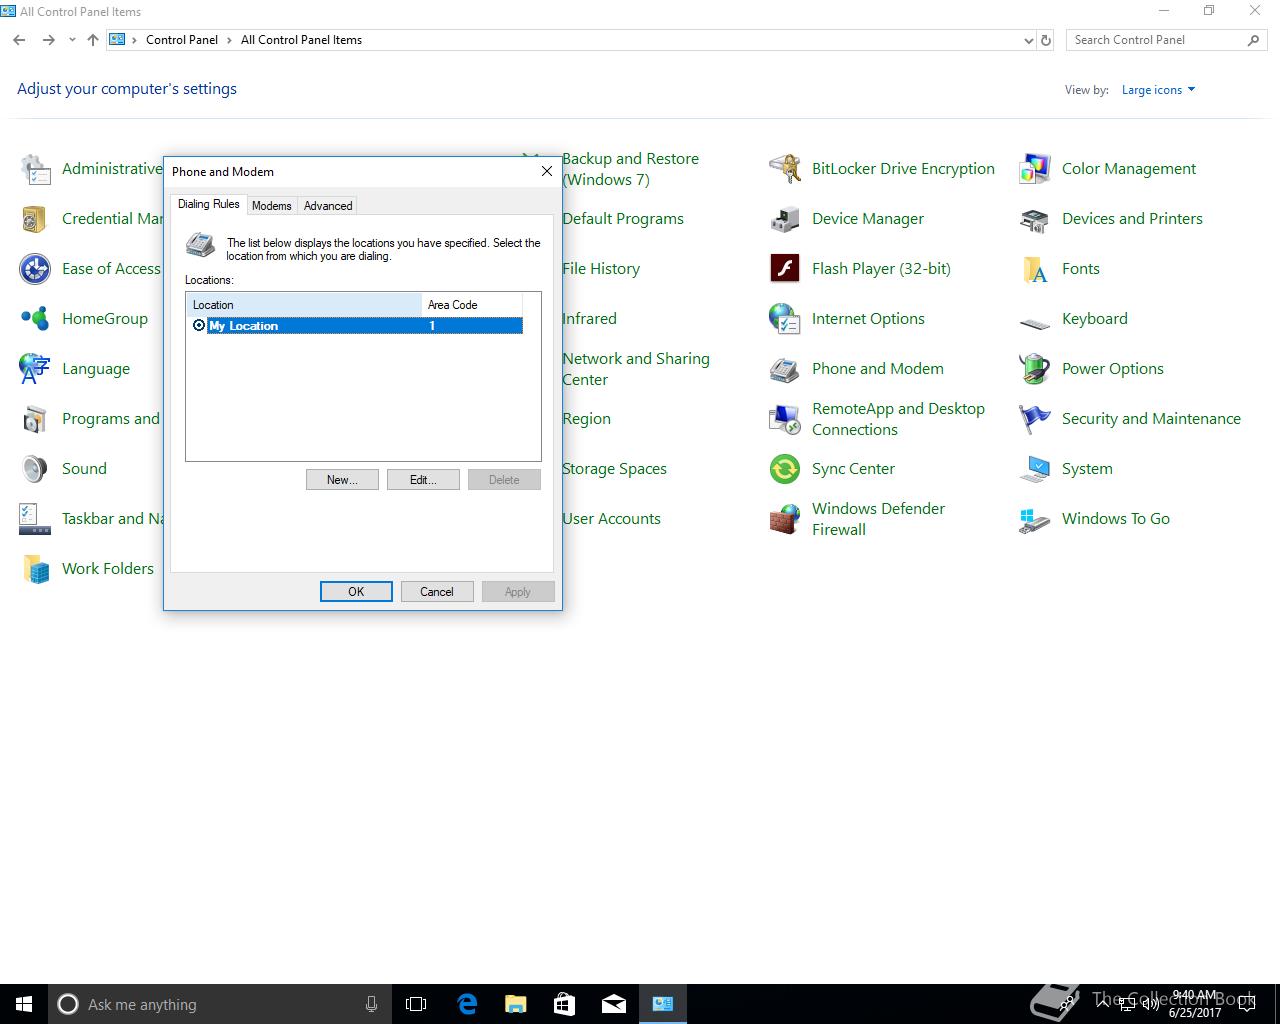
Task: Open Language settings icon
Action: 36,369
